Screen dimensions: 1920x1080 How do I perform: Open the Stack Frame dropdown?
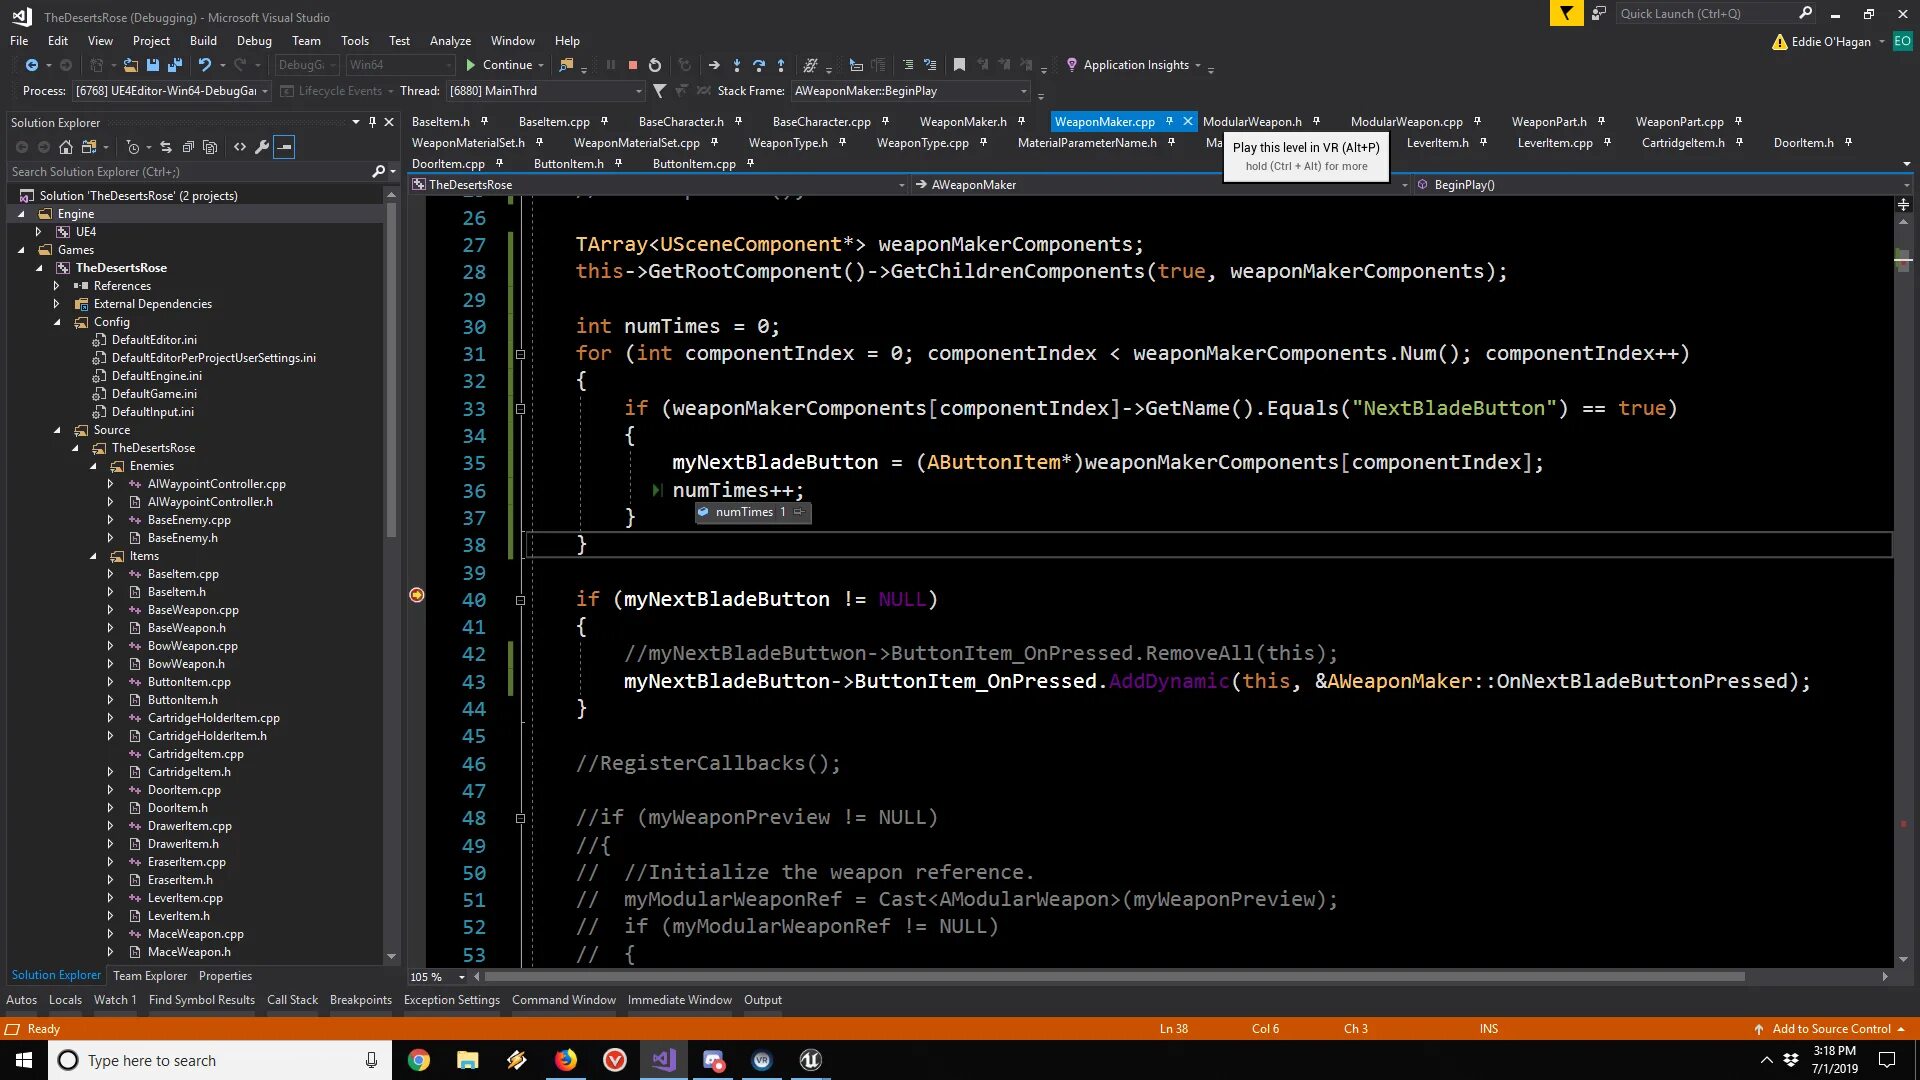point(1023,91)
